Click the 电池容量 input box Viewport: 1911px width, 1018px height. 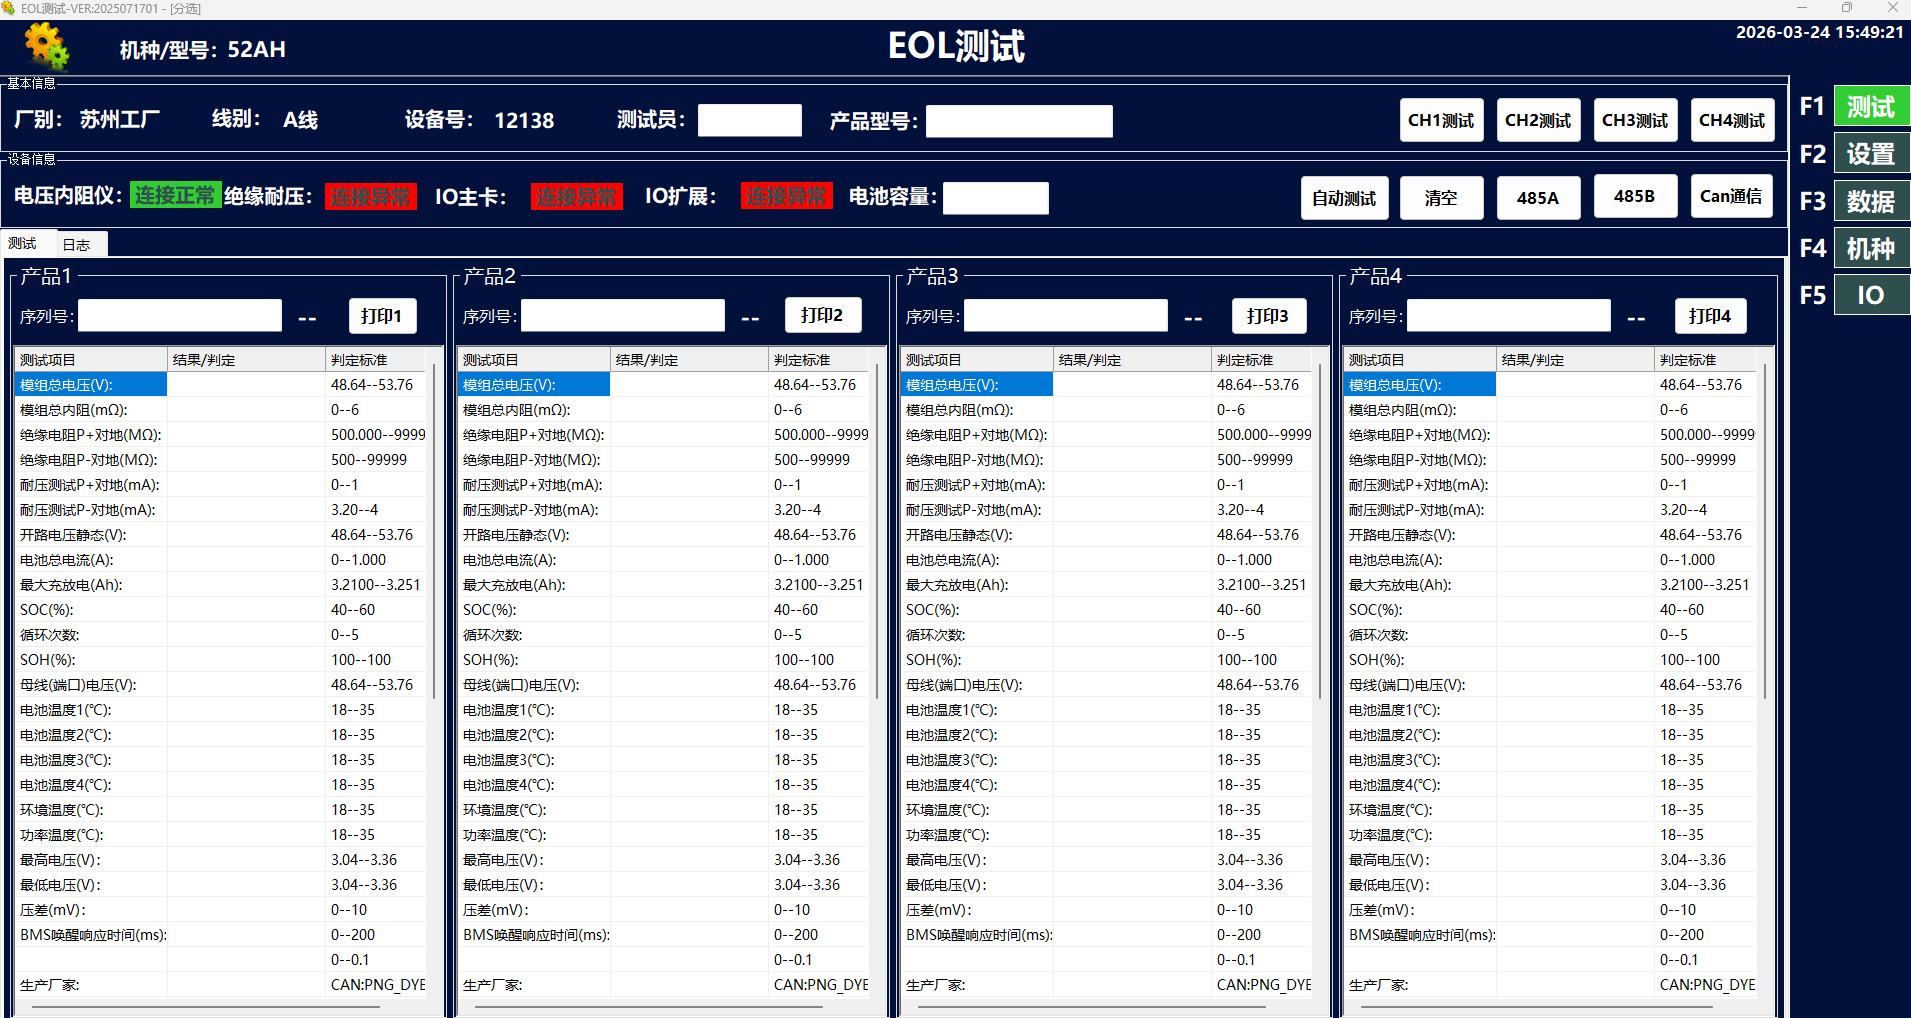995,198
